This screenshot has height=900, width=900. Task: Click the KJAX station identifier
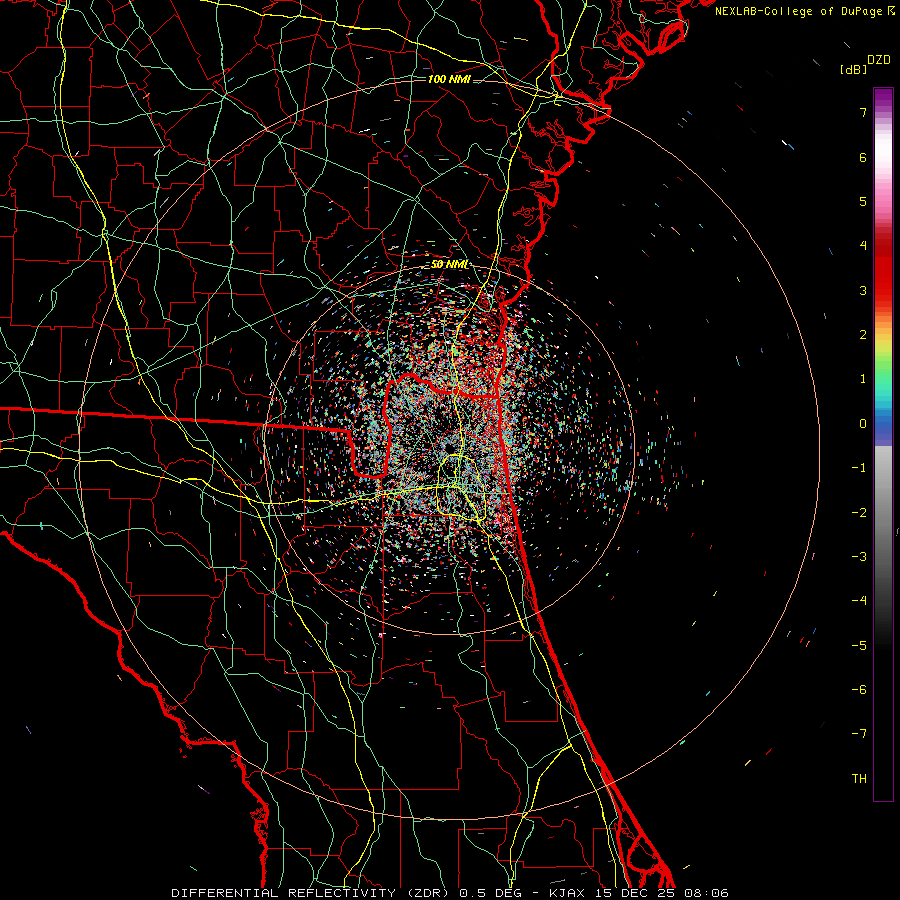566,893
